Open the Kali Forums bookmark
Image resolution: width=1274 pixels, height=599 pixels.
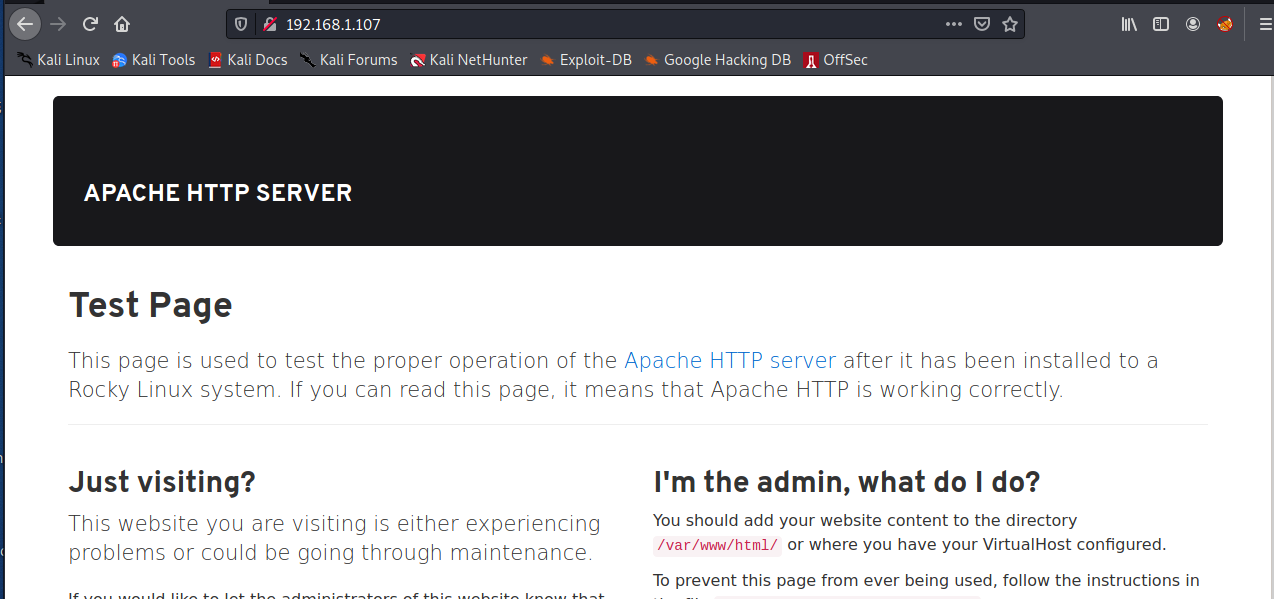coord(348,60)
